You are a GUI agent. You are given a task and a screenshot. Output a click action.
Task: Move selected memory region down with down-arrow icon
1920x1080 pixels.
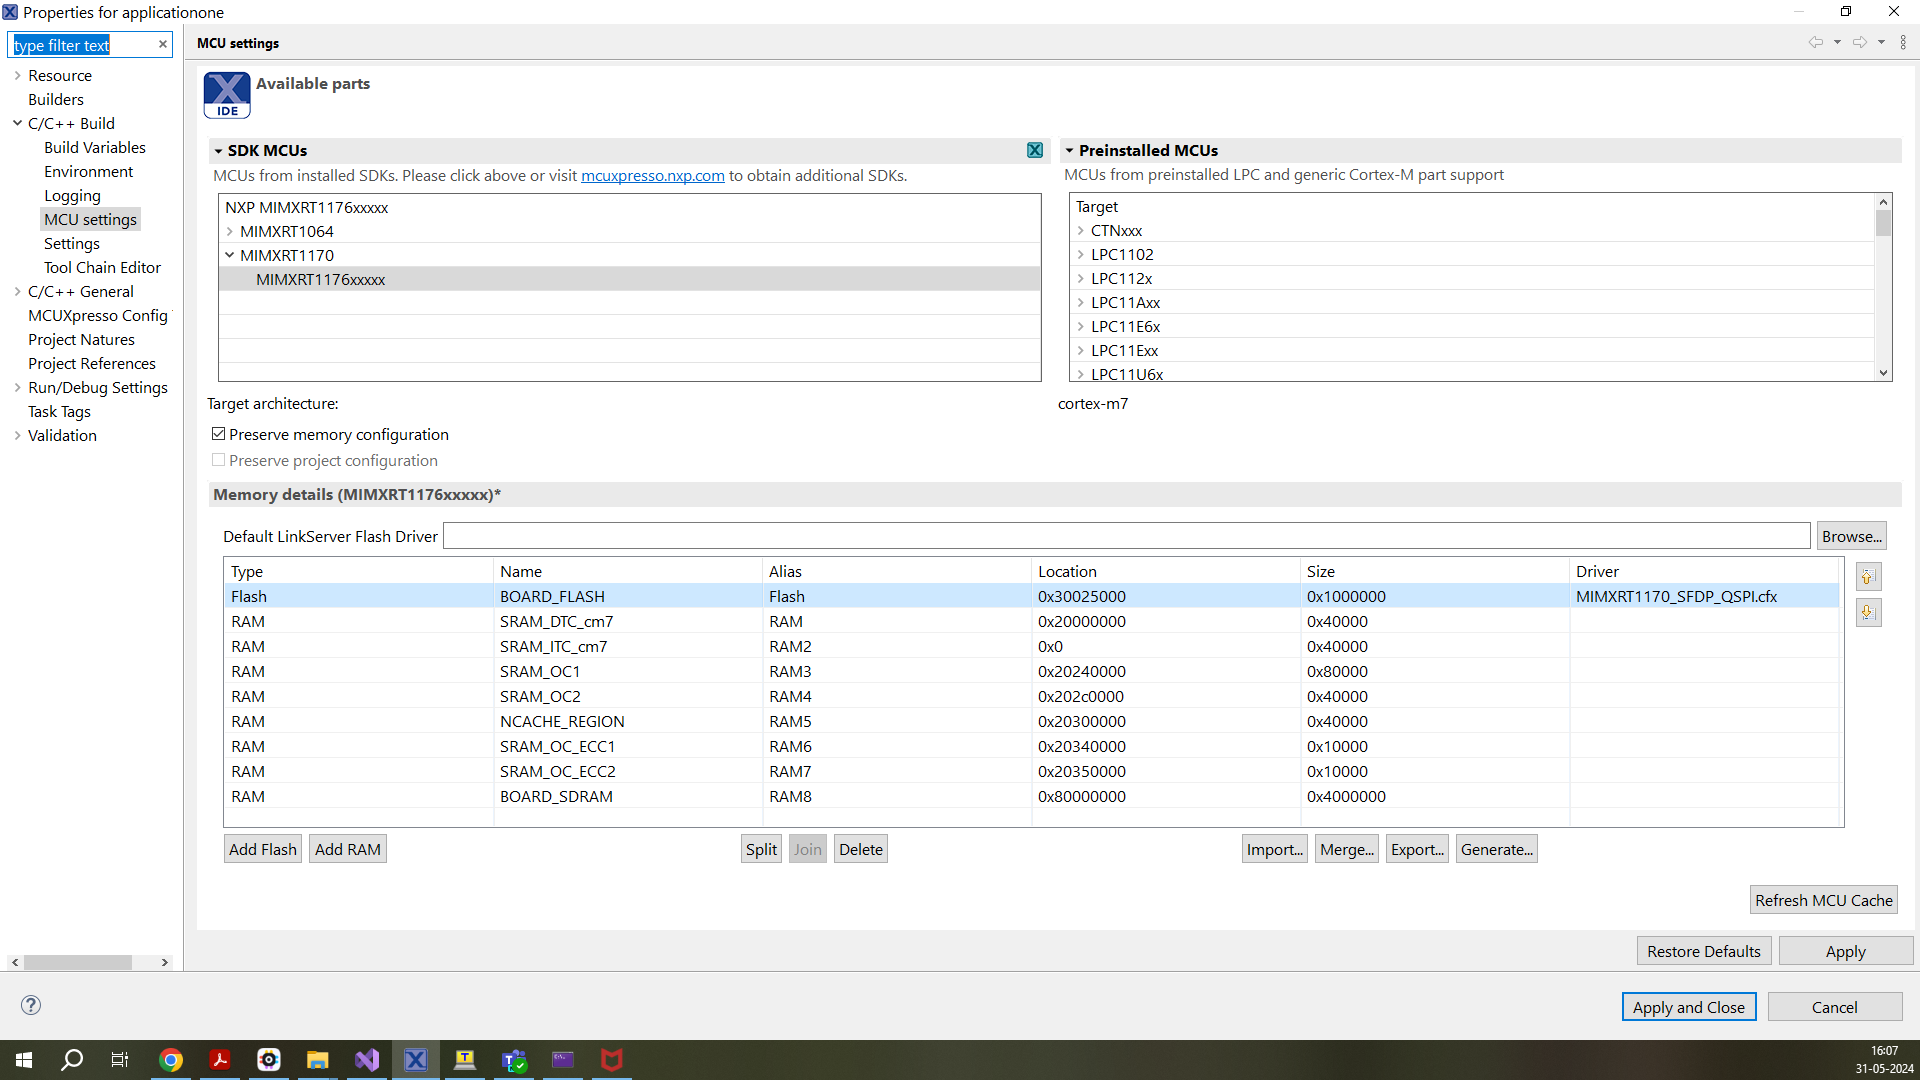(x=1868, y=612)
